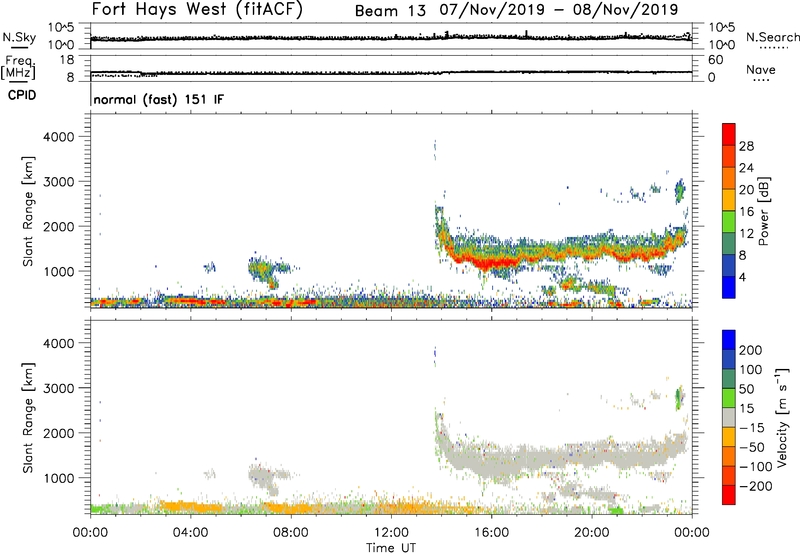Click the '16' power scale value

(746, 212)
